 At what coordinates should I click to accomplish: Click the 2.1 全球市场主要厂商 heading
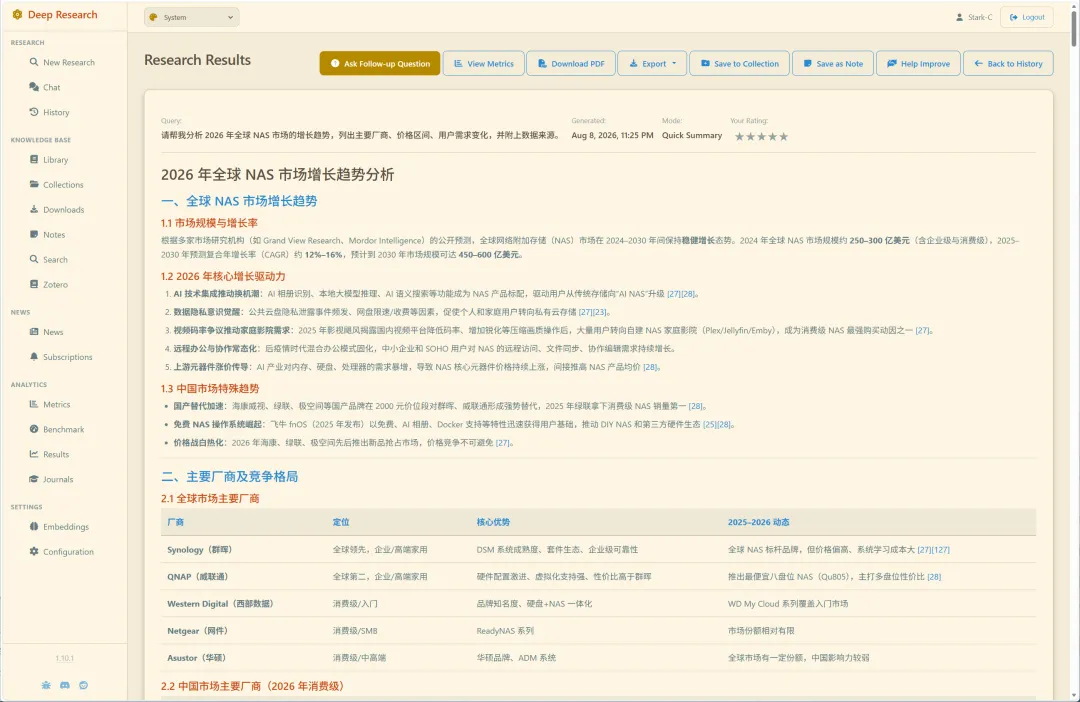(210, 499)
